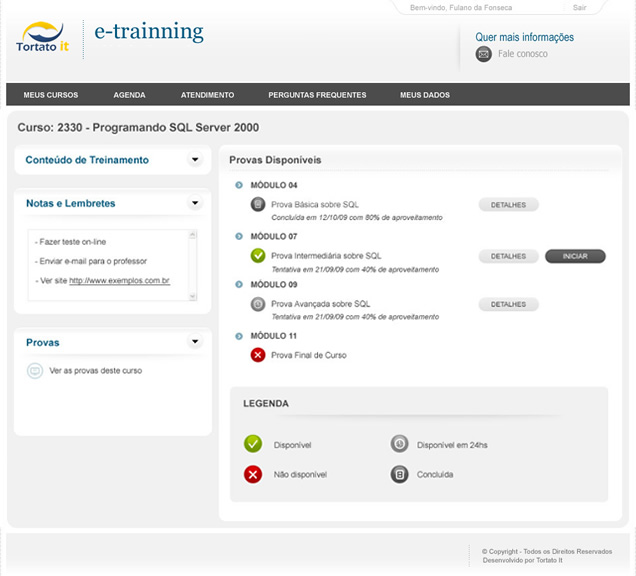Open the MEUS CURSOS menu
This screenshot has width=636, height=576.
pos(51,95)
